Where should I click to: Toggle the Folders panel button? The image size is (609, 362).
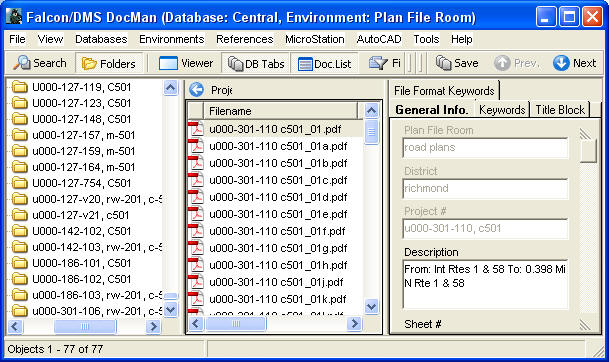click(x=109, y=63)
